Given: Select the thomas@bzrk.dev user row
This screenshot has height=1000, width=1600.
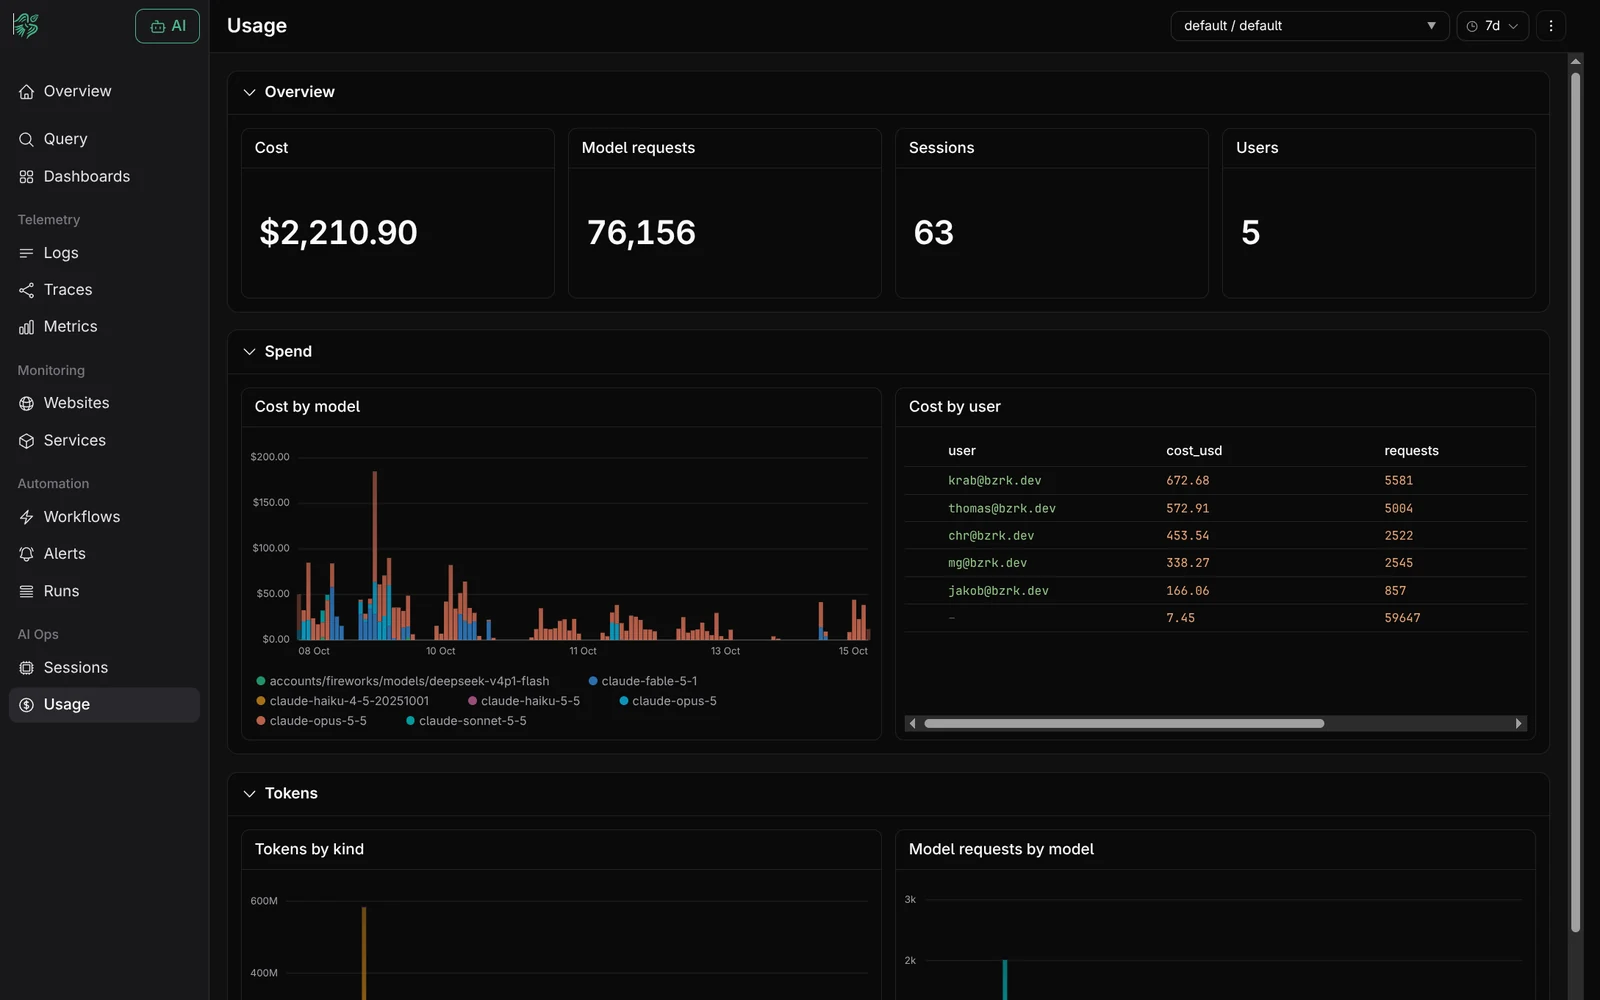Looking at the screenshot, I should [x=1216, y=509].
